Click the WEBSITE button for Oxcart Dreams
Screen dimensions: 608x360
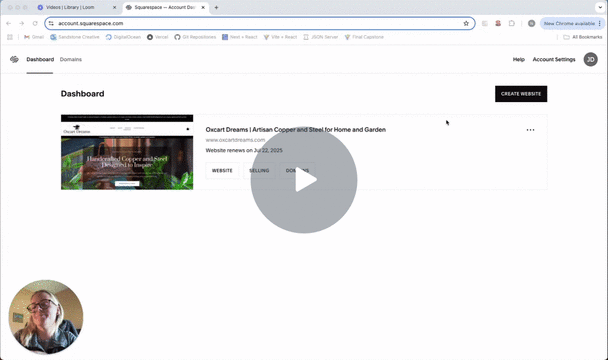(222, 171)
